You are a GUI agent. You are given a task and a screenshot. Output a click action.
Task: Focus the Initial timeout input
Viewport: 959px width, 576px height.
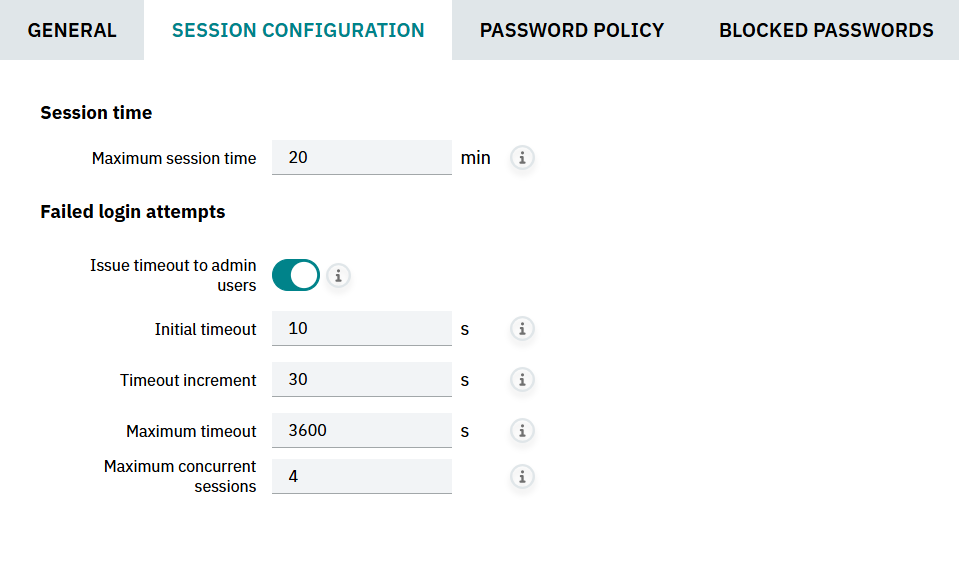[x=361, y=329]
